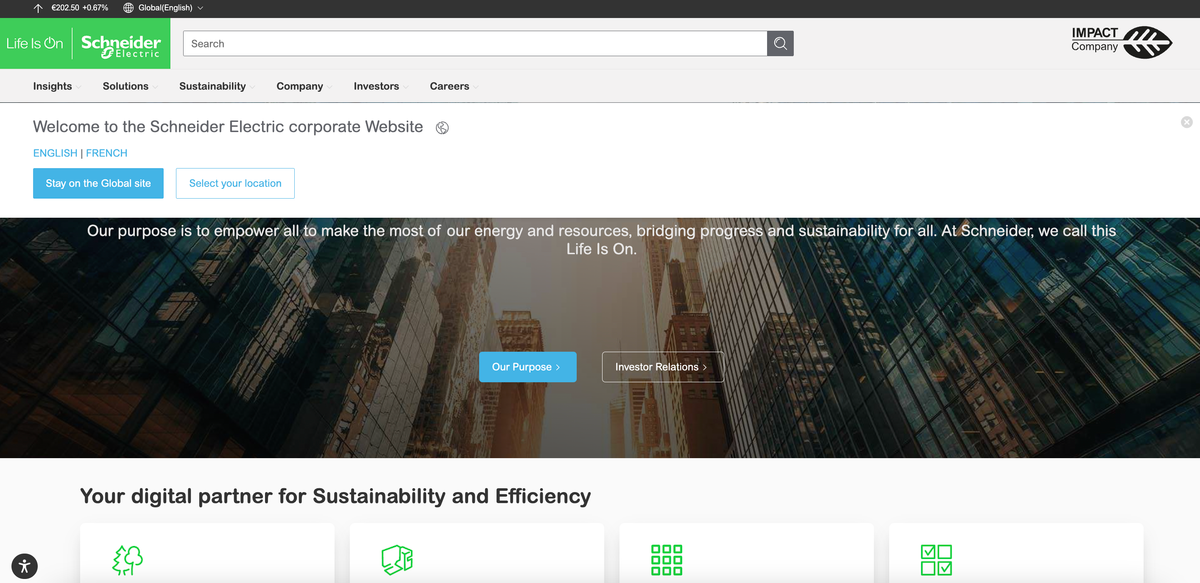Click the green checklist boxes icon
This screenshot has height=583, width=1200.
(x=936, y=560)
